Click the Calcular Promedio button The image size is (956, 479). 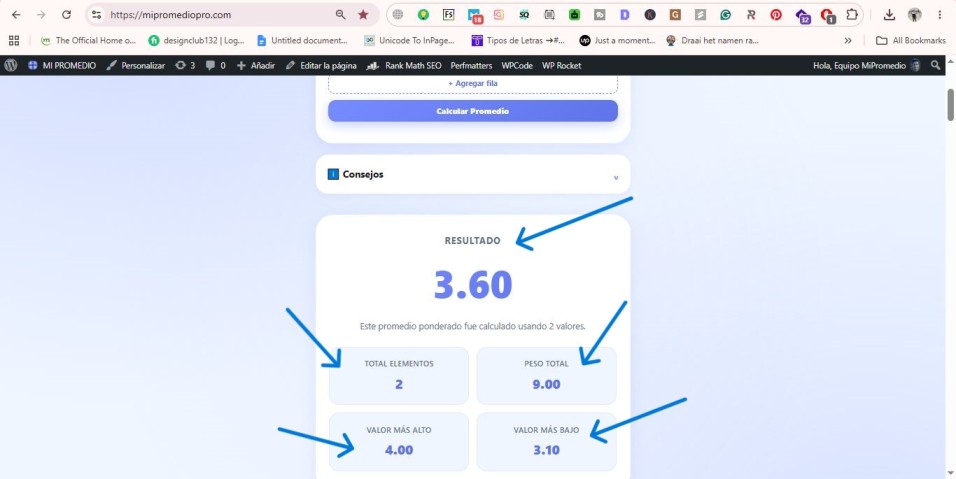tap(473, 111)
